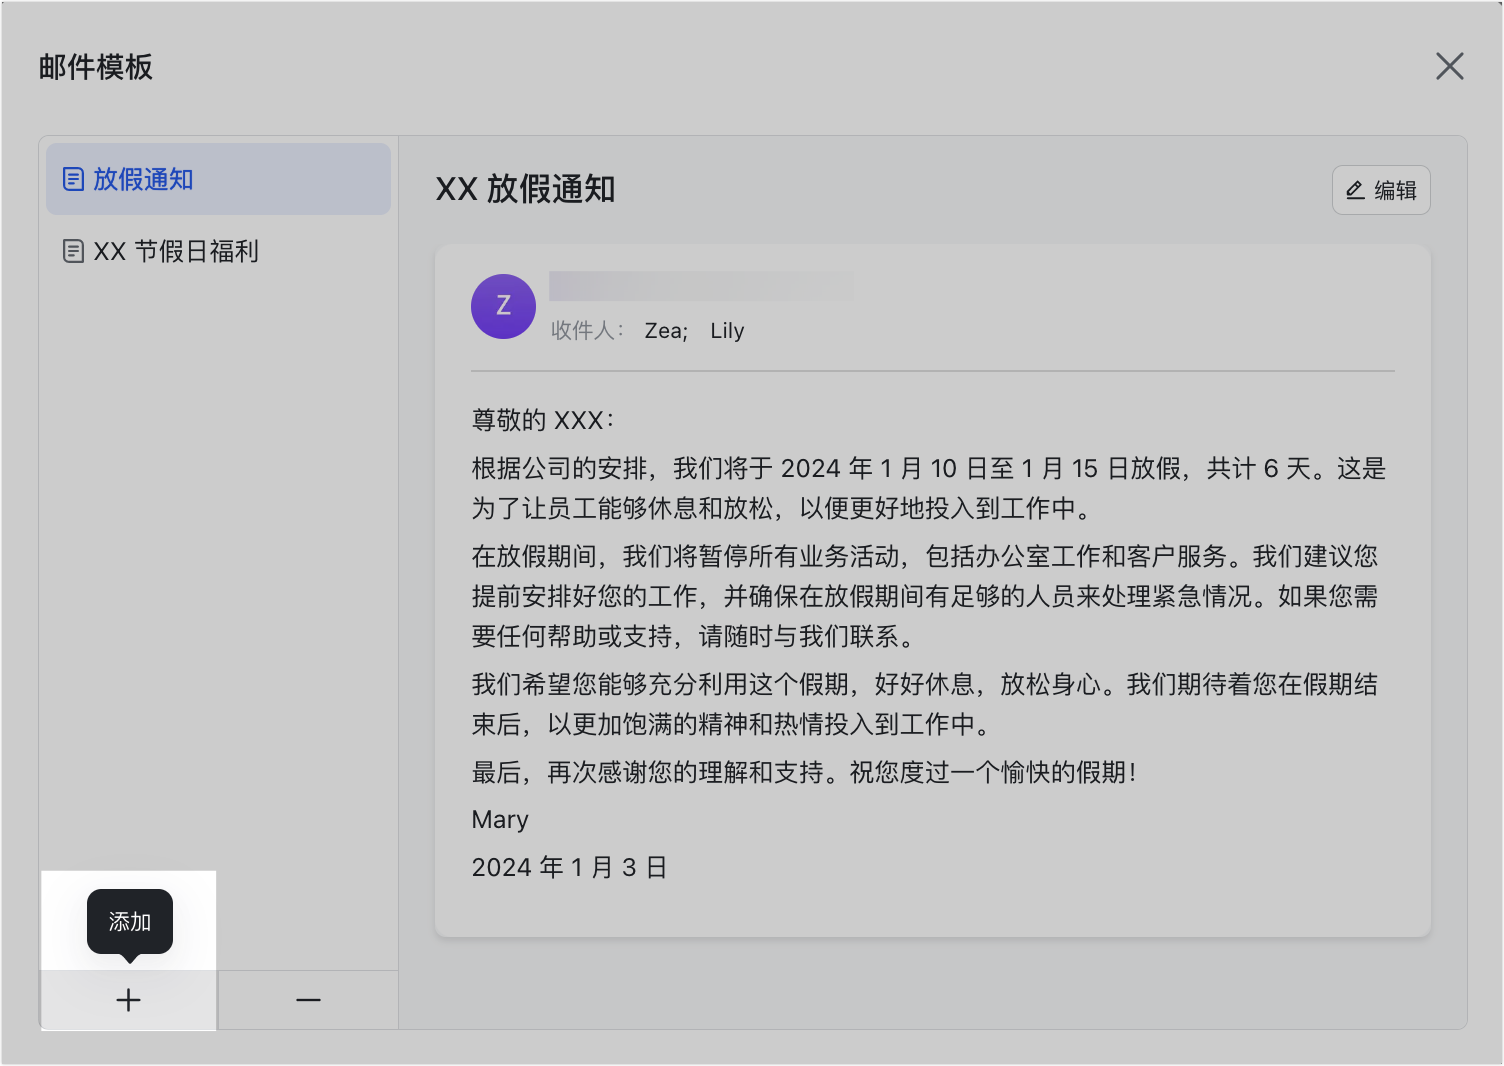Click the plus icon to add template
The height and width of the screenshot is (1066, 1504).
tap(128, 1000)
